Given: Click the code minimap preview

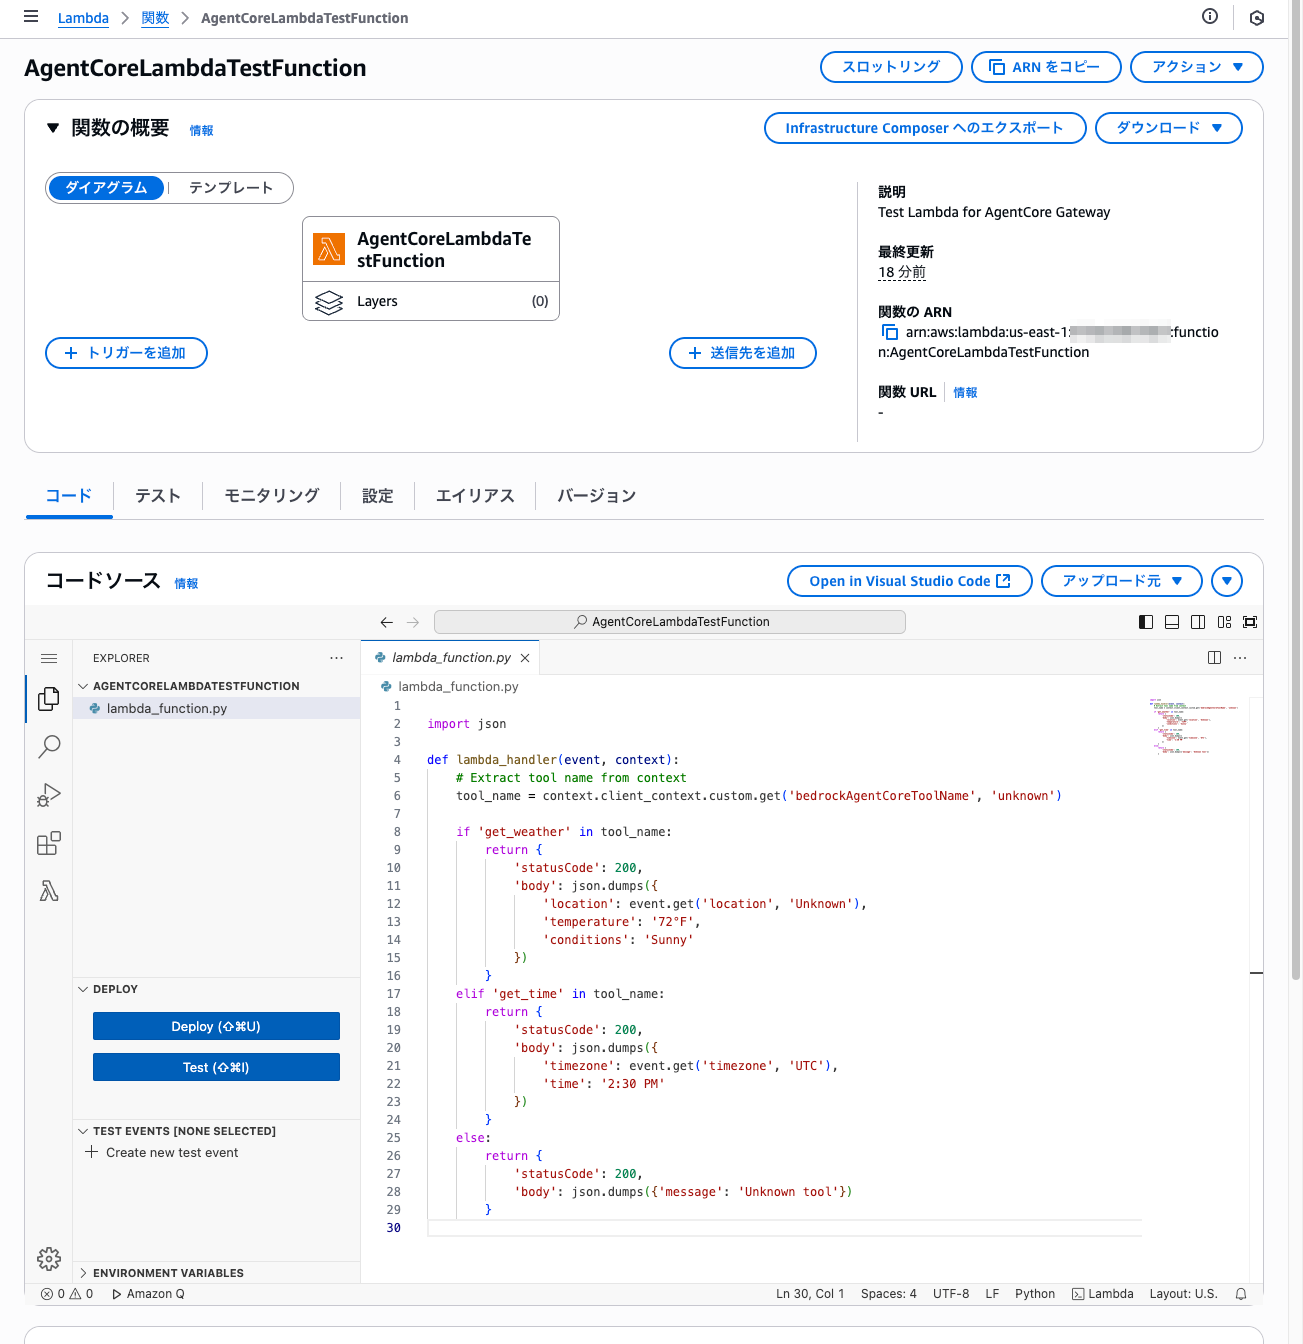Looking at the screenshot, I should (x=1194, y=727).
